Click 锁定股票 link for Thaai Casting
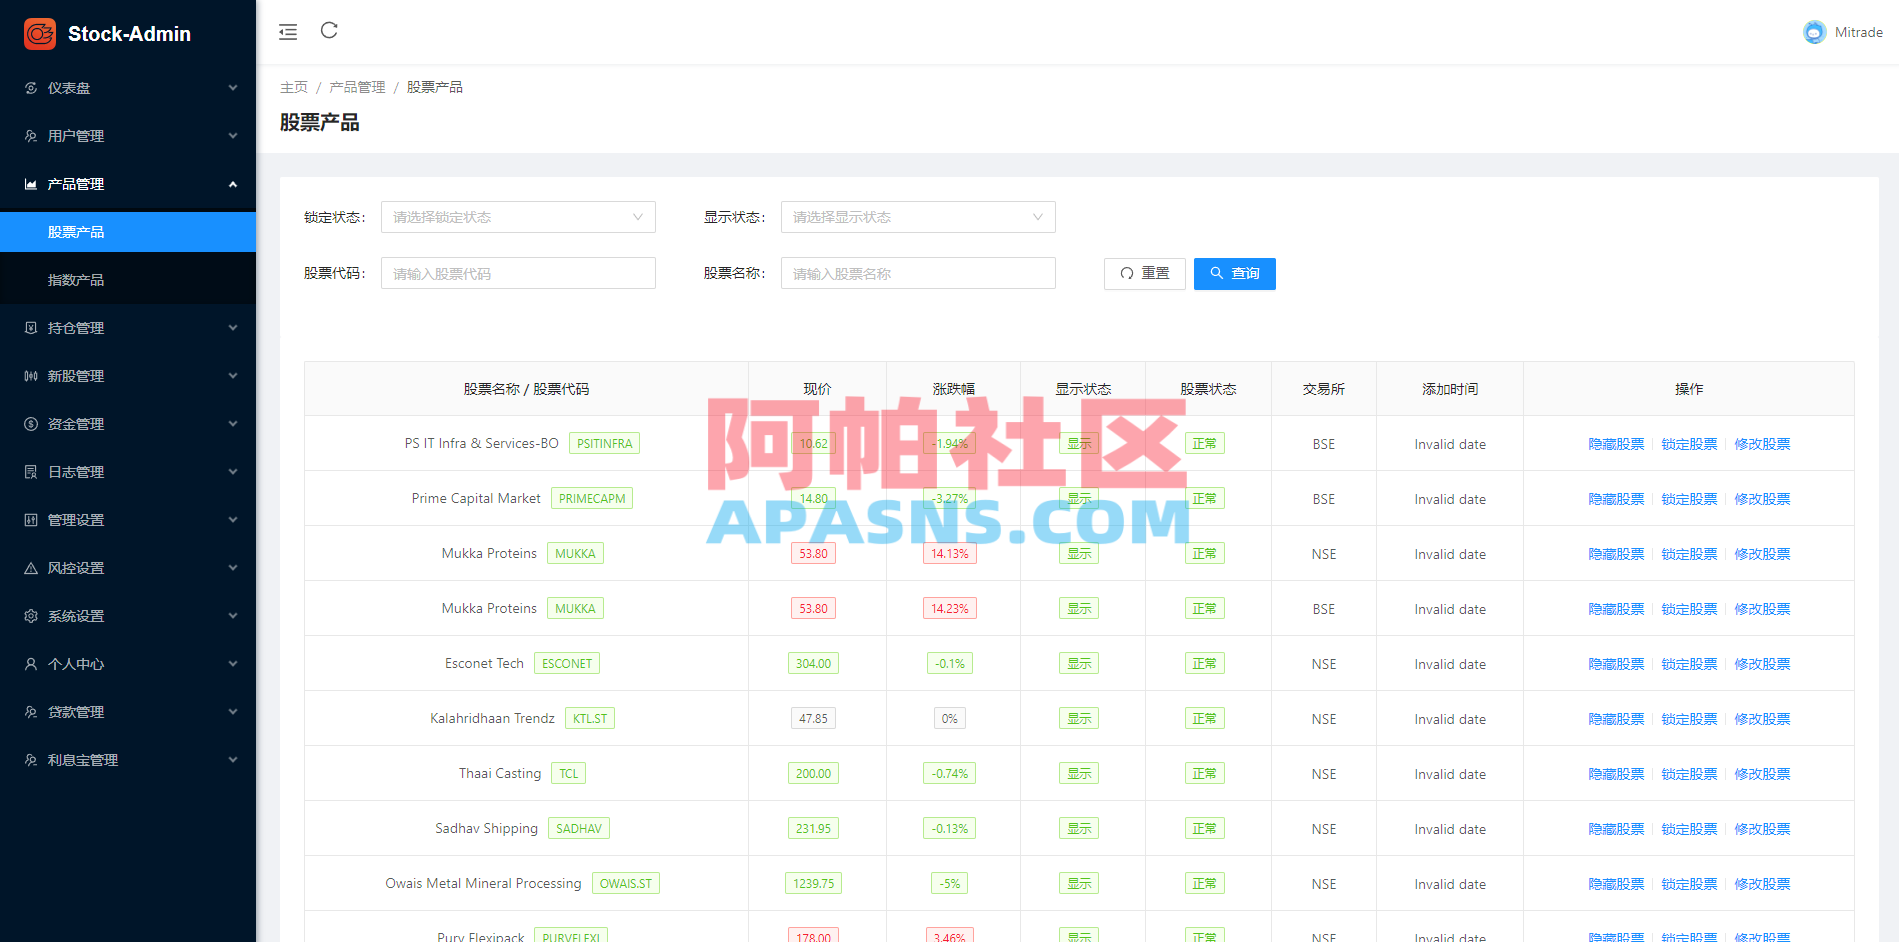 pyautogui.click(x=1689, y=773)
